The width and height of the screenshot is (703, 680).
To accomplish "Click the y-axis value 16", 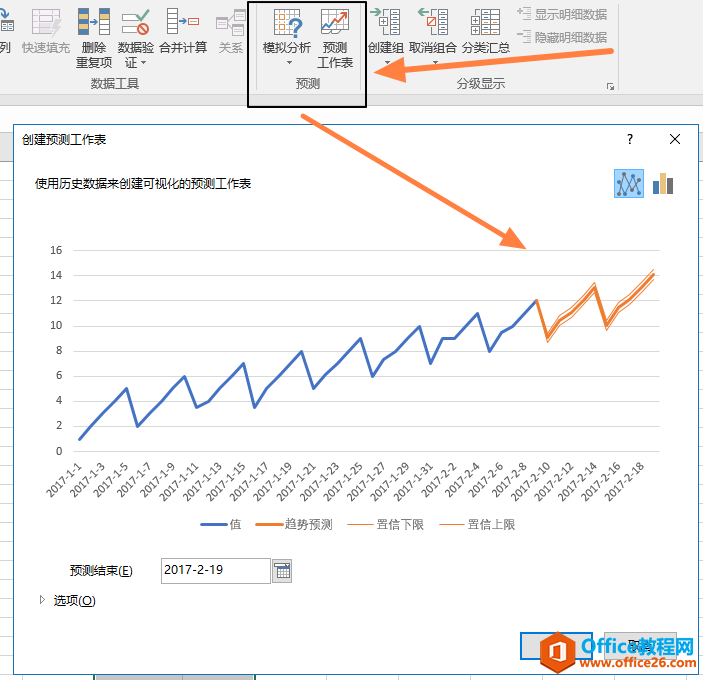I will click(x=56, y=250).
